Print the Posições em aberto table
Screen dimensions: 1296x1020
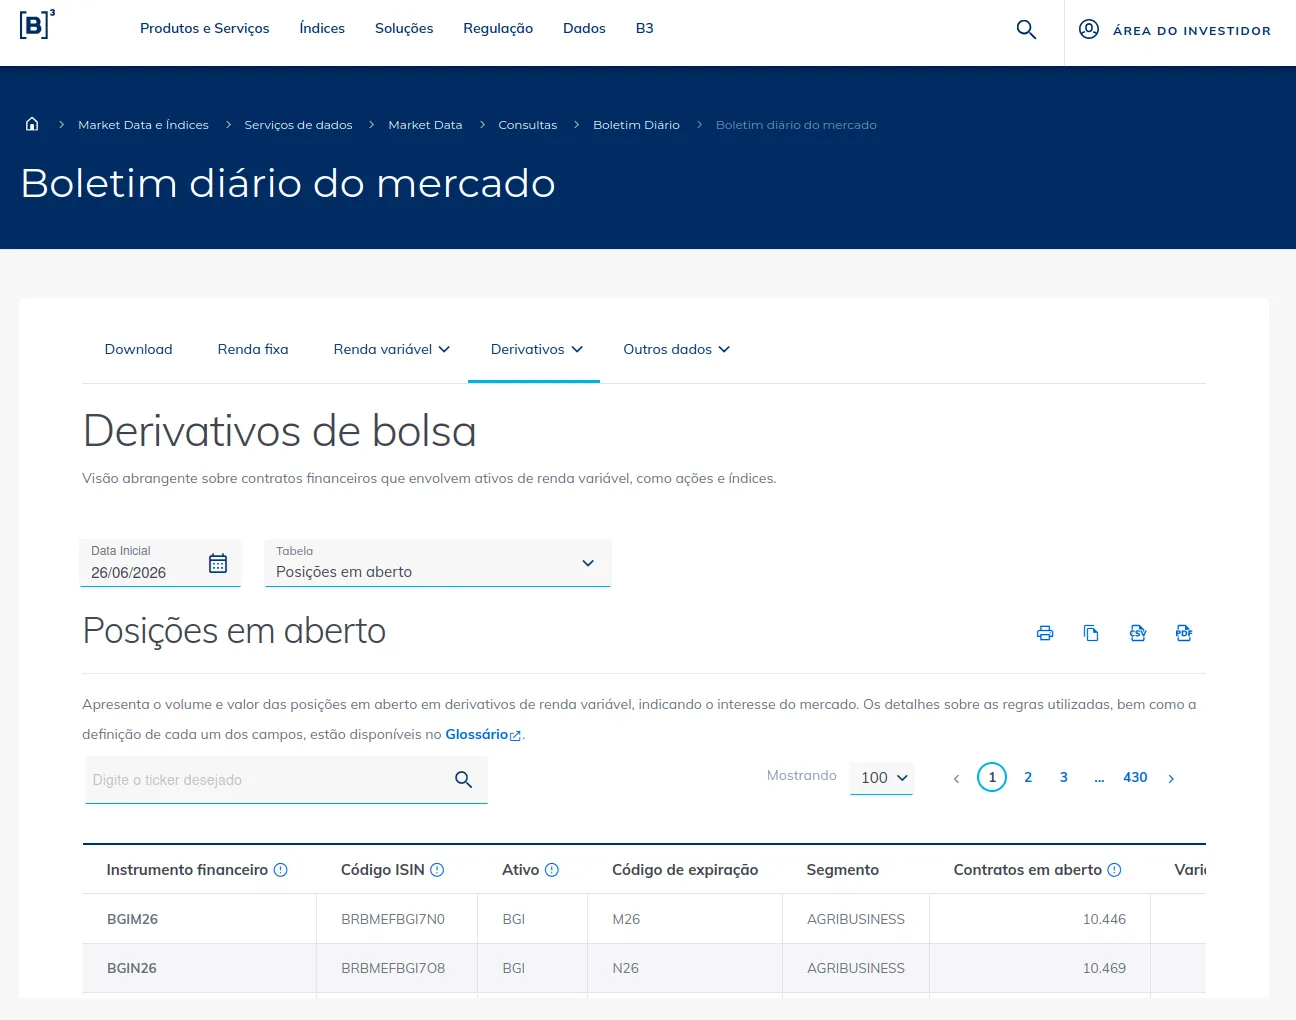(x=1045, y=633)
